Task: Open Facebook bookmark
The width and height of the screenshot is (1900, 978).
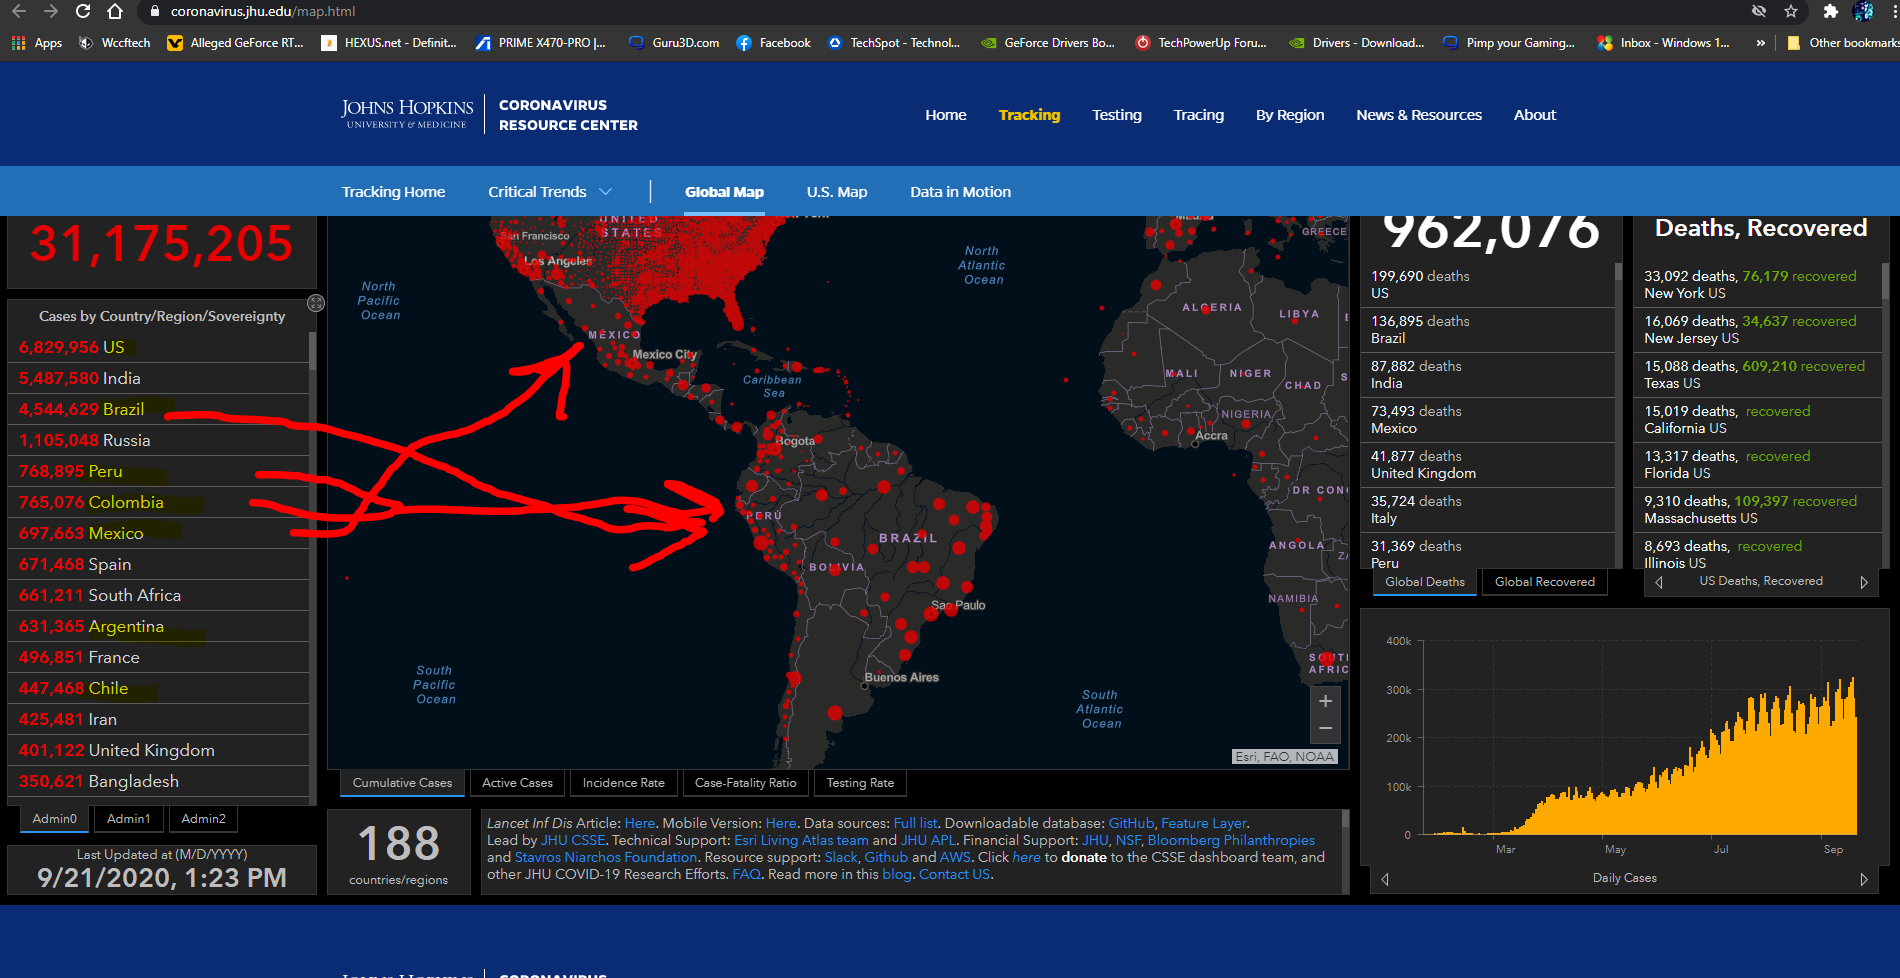Action: pos(773,43)
